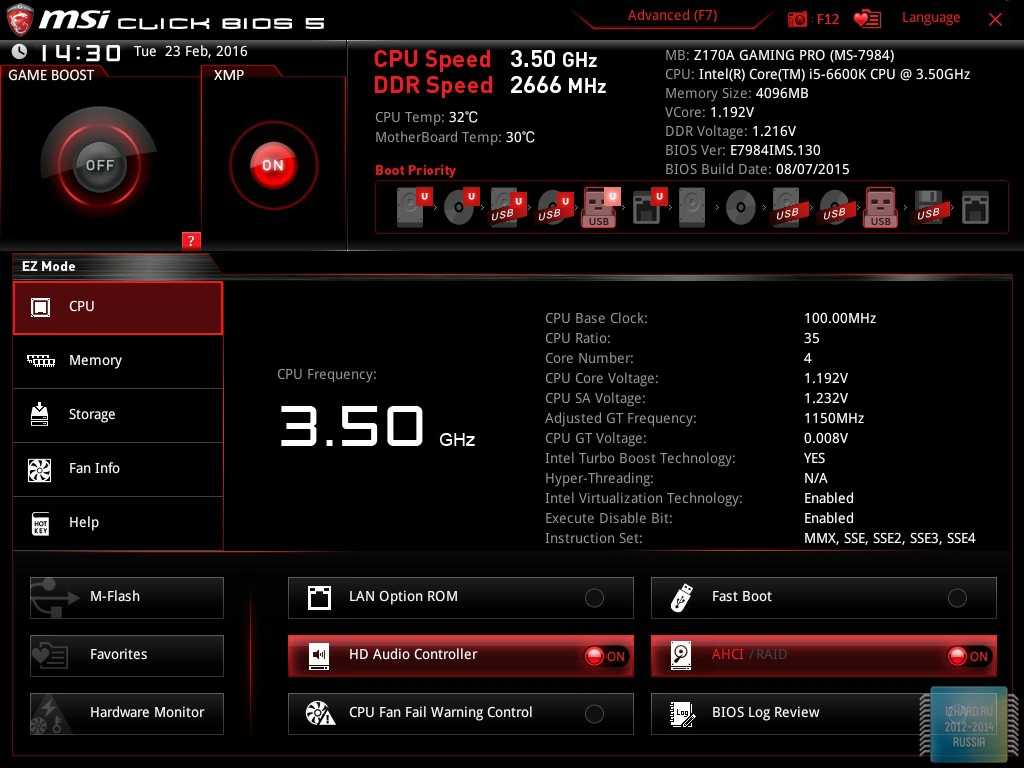The height and width of the screenshot is (768, 1024).
Task: Open the M-Flash utility
Action: 127,597
